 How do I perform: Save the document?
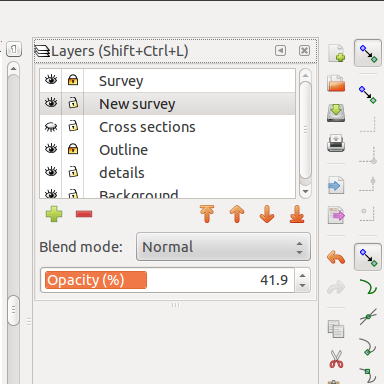[336, 113]
